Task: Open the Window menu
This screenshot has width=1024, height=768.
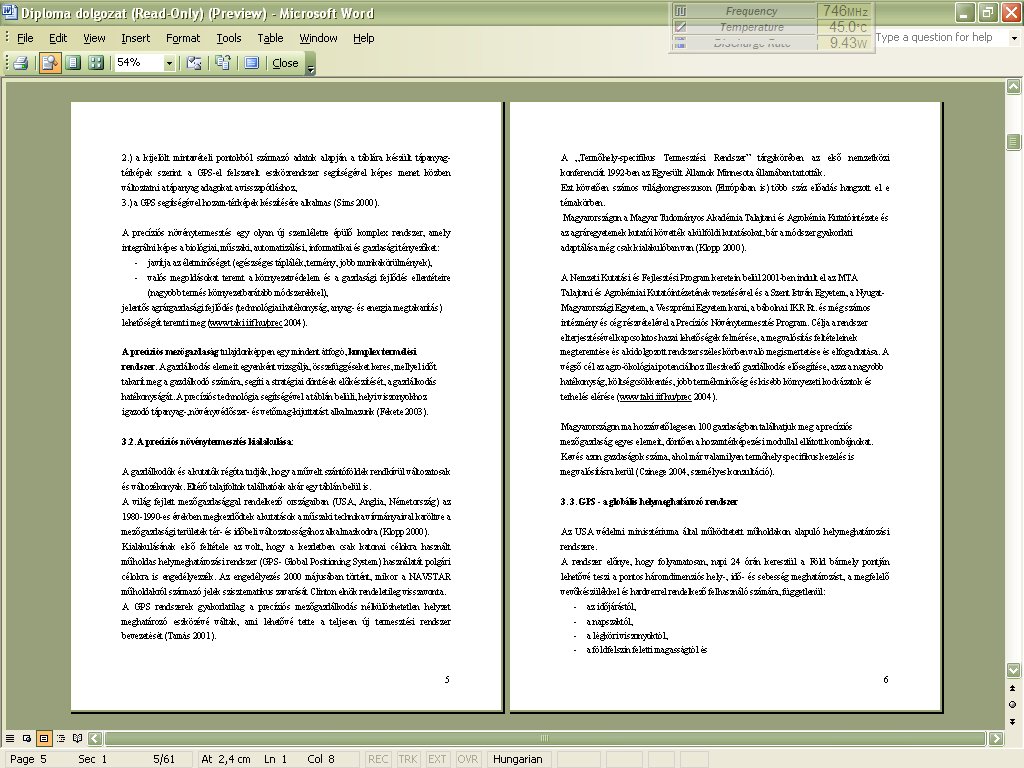Action: (x=318, y=38)
